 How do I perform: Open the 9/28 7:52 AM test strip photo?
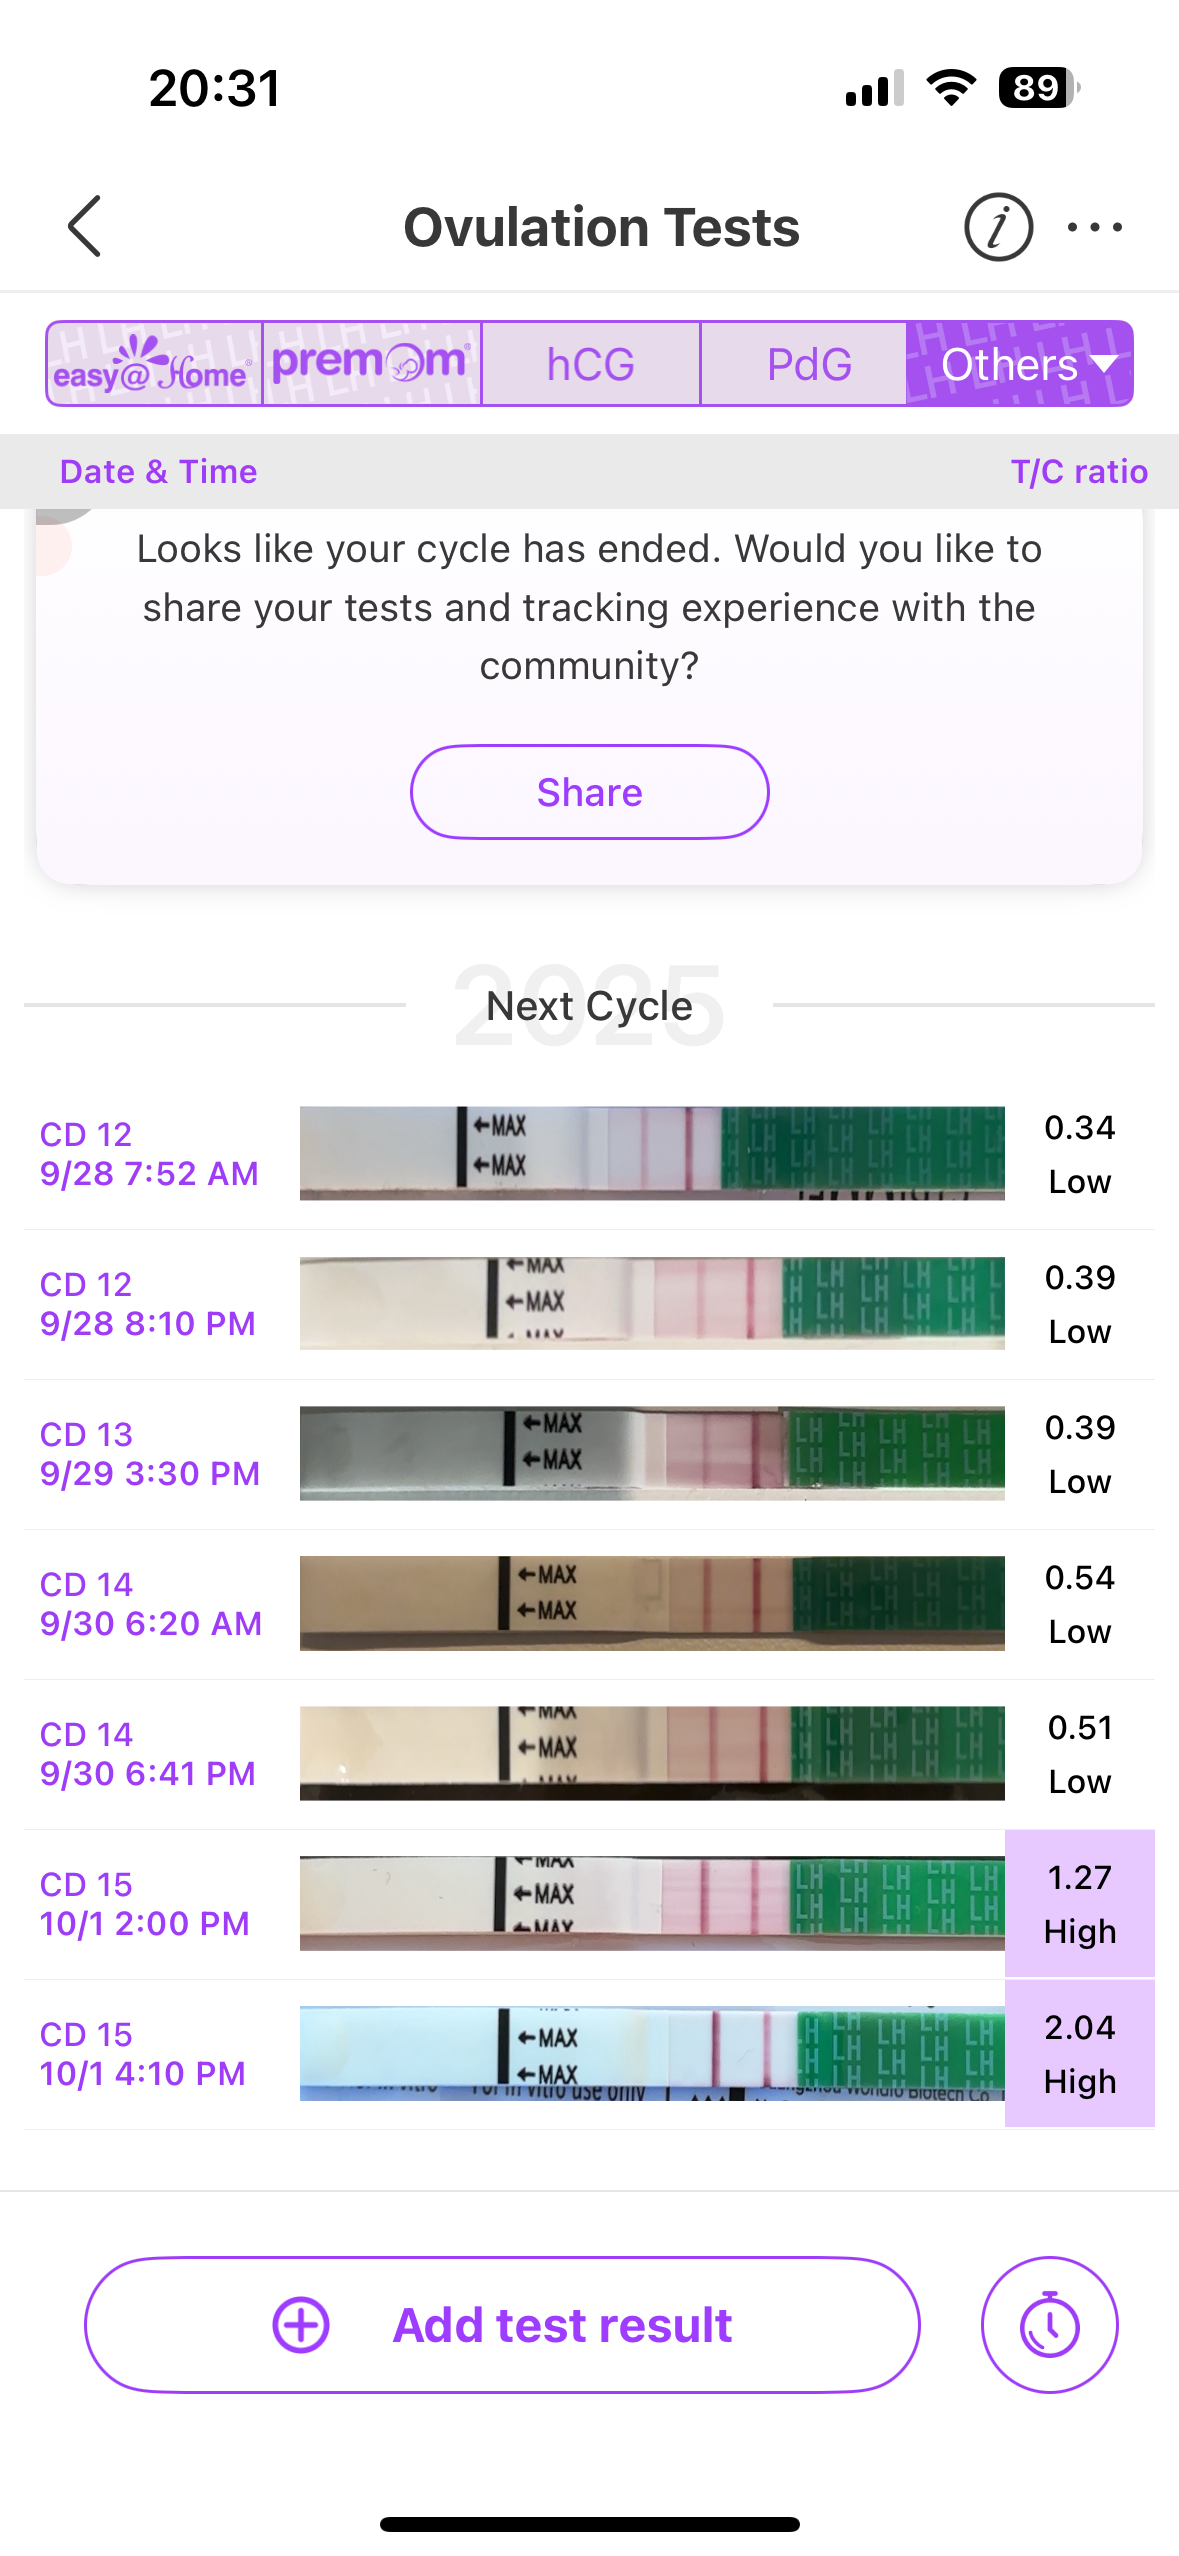coord(652,1153)
